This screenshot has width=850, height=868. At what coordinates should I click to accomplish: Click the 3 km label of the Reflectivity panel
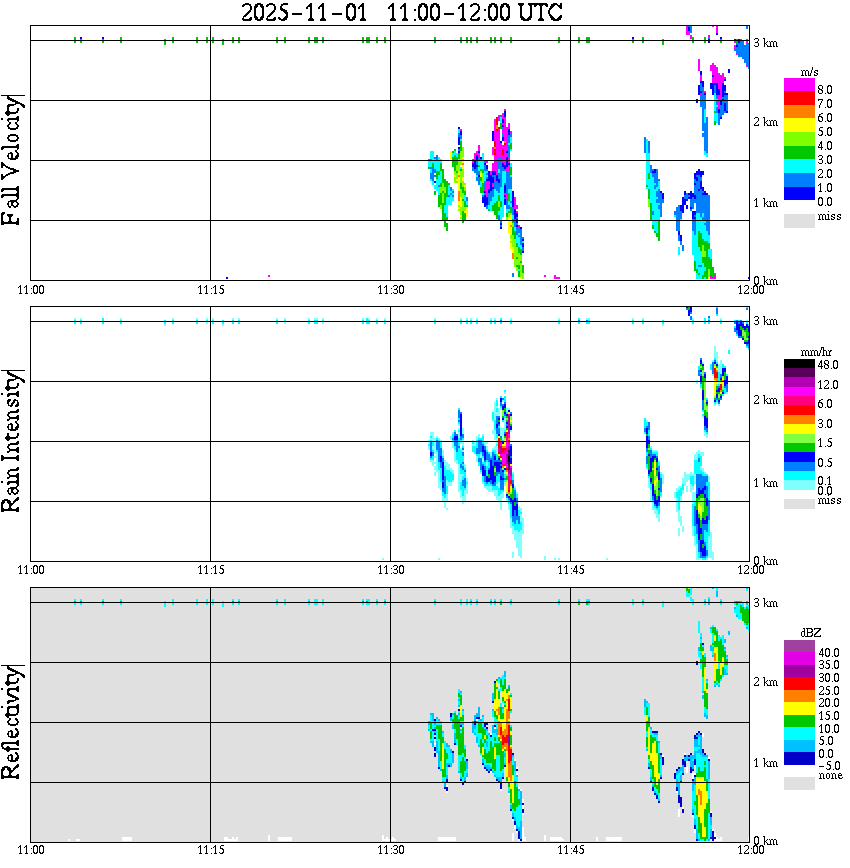pos(765,603)
